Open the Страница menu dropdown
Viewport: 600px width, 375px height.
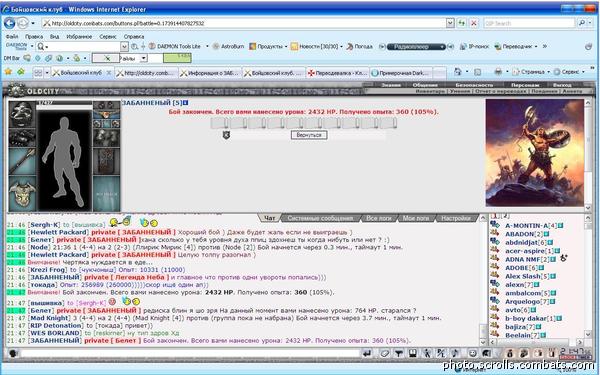coord(548,72)
